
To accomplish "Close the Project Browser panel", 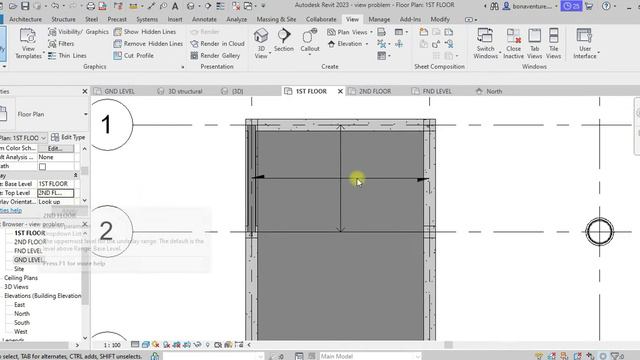I will (85, 224).
